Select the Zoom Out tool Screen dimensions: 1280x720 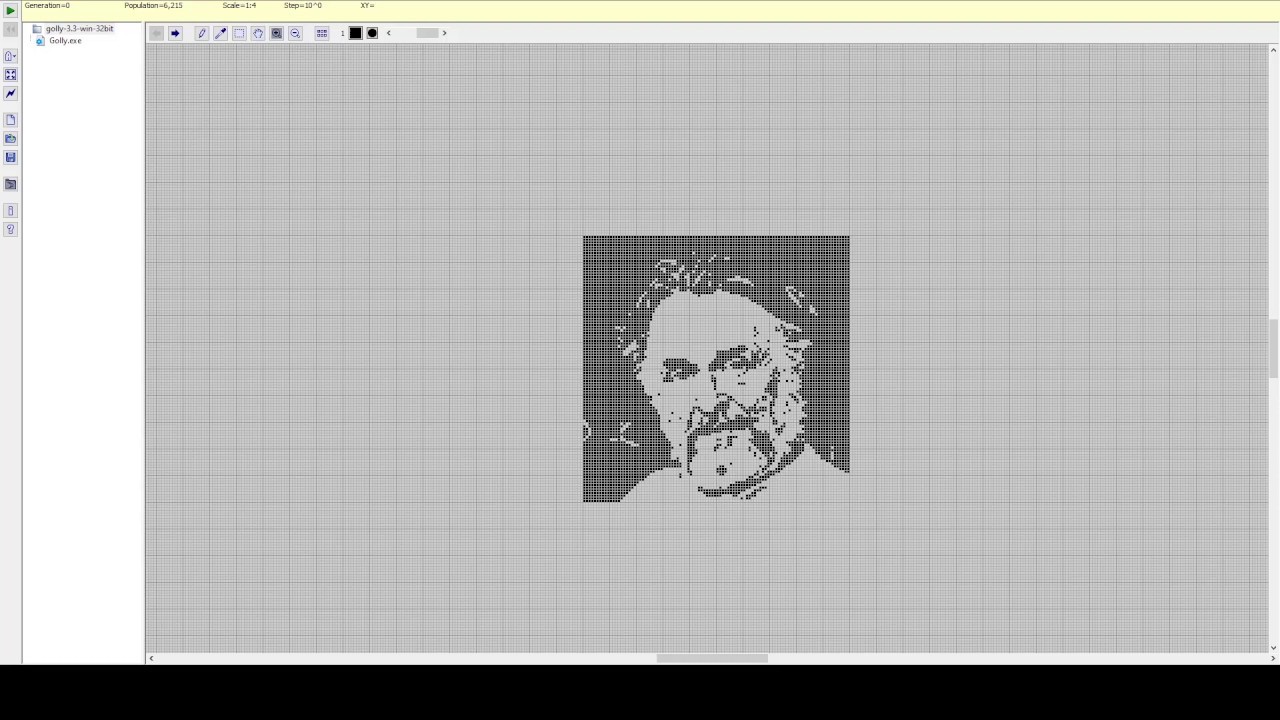pyautogui.click(x=295, y=33)
